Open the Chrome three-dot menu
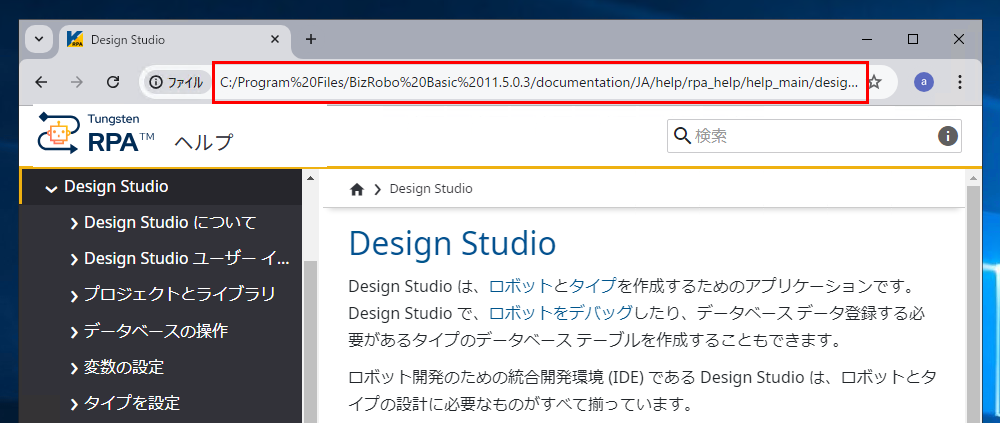 [x=960, y=82]
